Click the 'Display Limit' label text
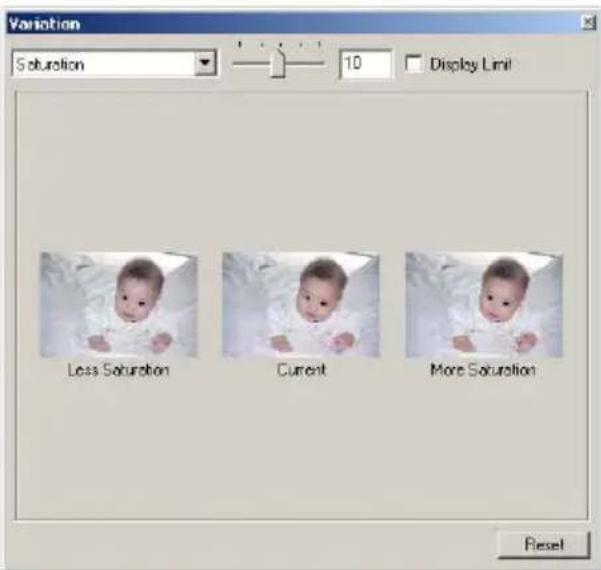601x570 pixels. (x=471, y=64)
